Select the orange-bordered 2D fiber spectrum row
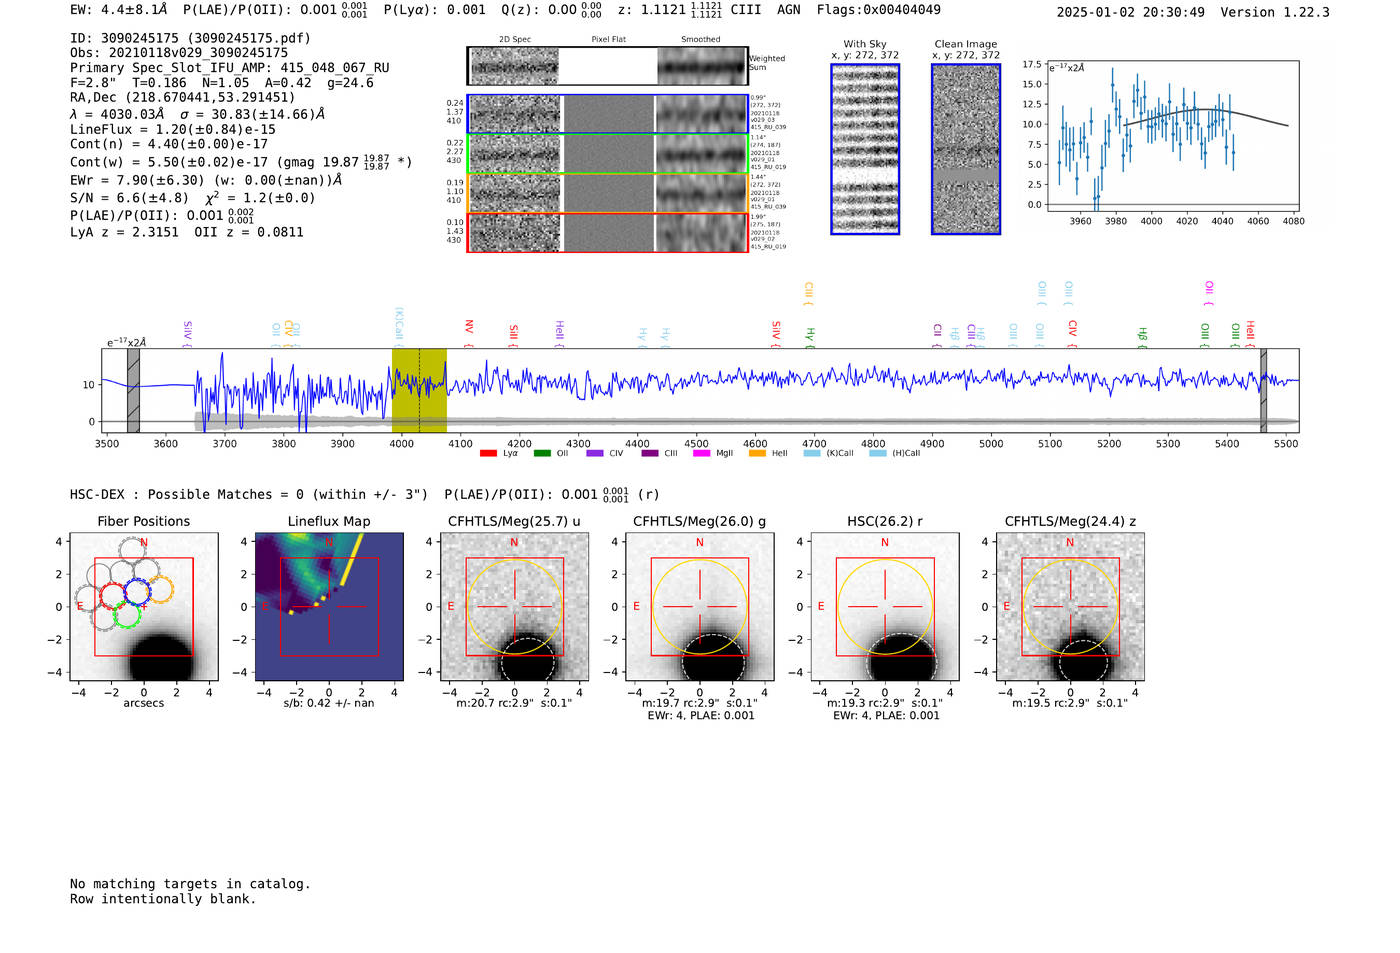1400x953 pixels. click(x=608, y=193)
